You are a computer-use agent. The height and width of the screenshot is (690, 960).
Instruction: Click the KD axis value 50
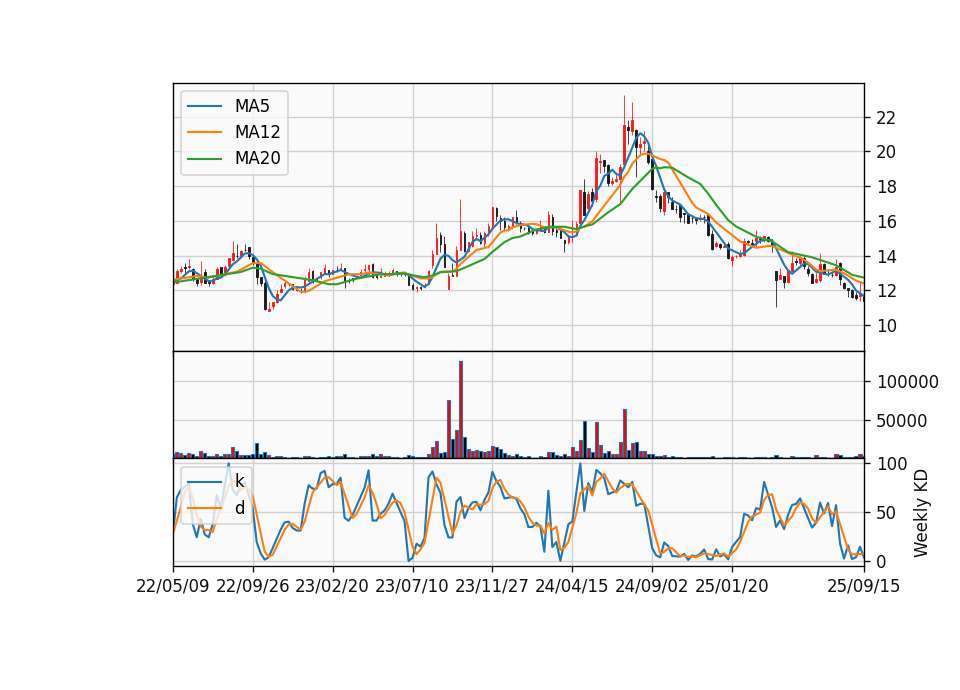[x=887, y=512]
